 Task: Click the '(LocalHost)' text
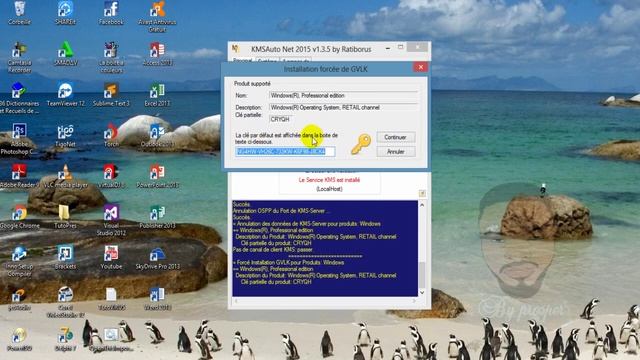click(x=329, y=189)
